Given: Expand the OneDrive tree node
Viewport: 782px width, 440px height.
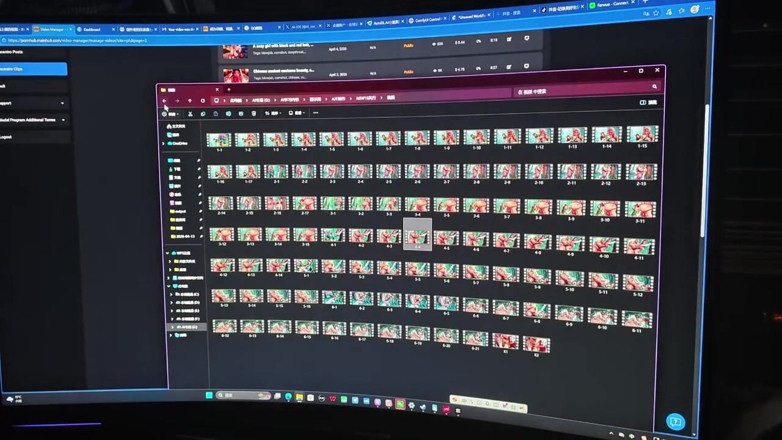Looking at the screenshot, I should tap(164, 144).
